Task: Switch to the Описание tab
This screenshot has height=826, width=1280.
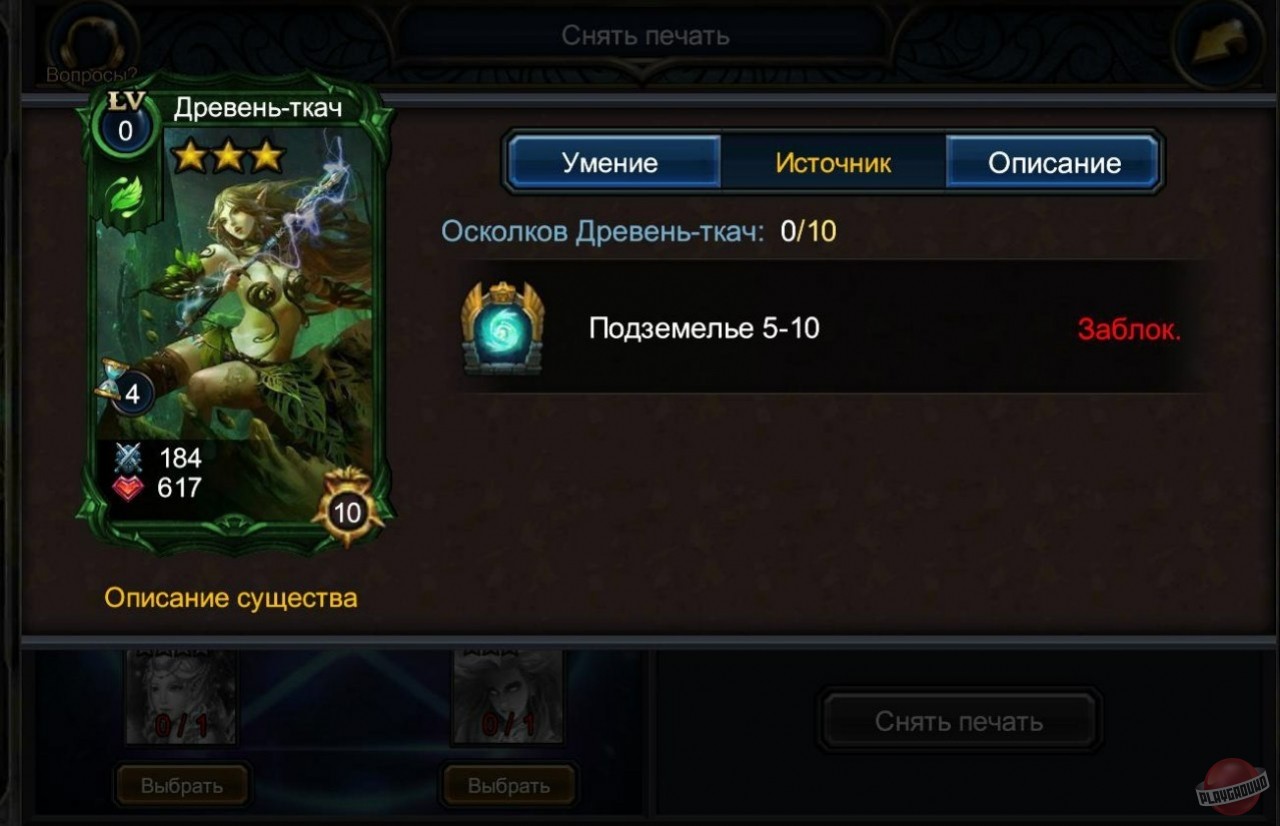Action: (1054, 163)
